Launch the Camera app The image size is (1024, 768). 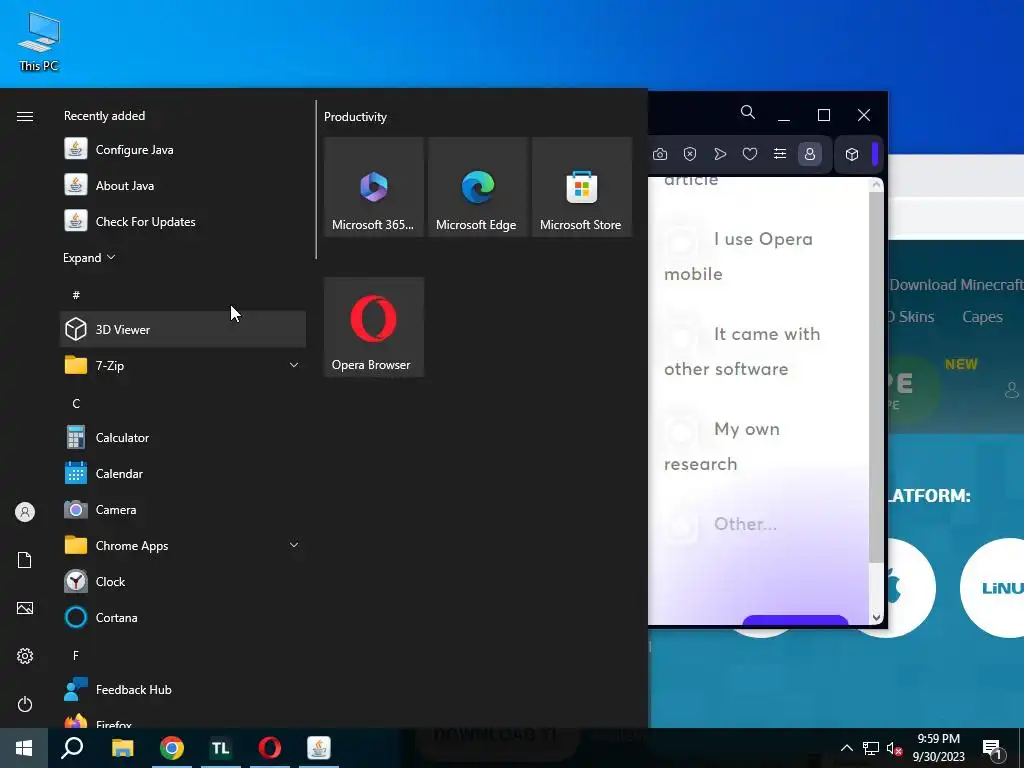point(183,509)
